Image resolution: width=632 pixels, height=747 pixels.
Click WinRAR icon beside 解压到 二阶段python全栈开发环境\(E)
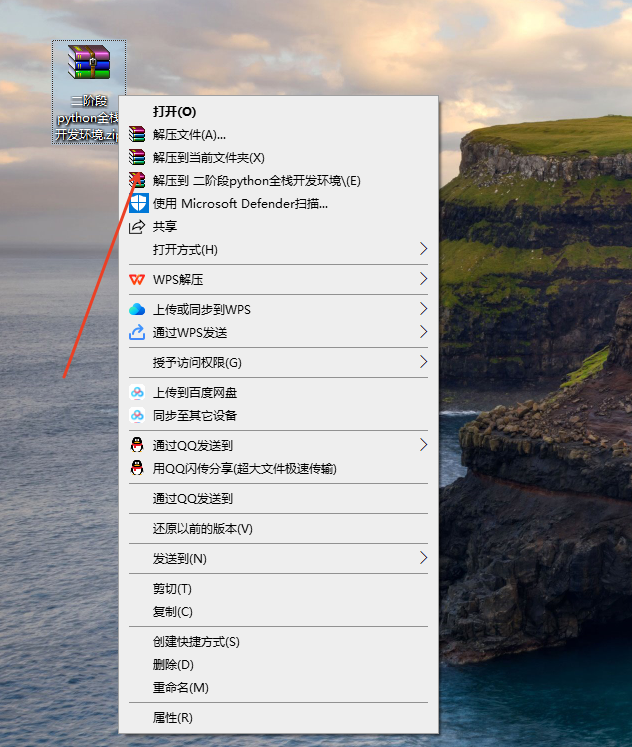[x=137, y=181]
